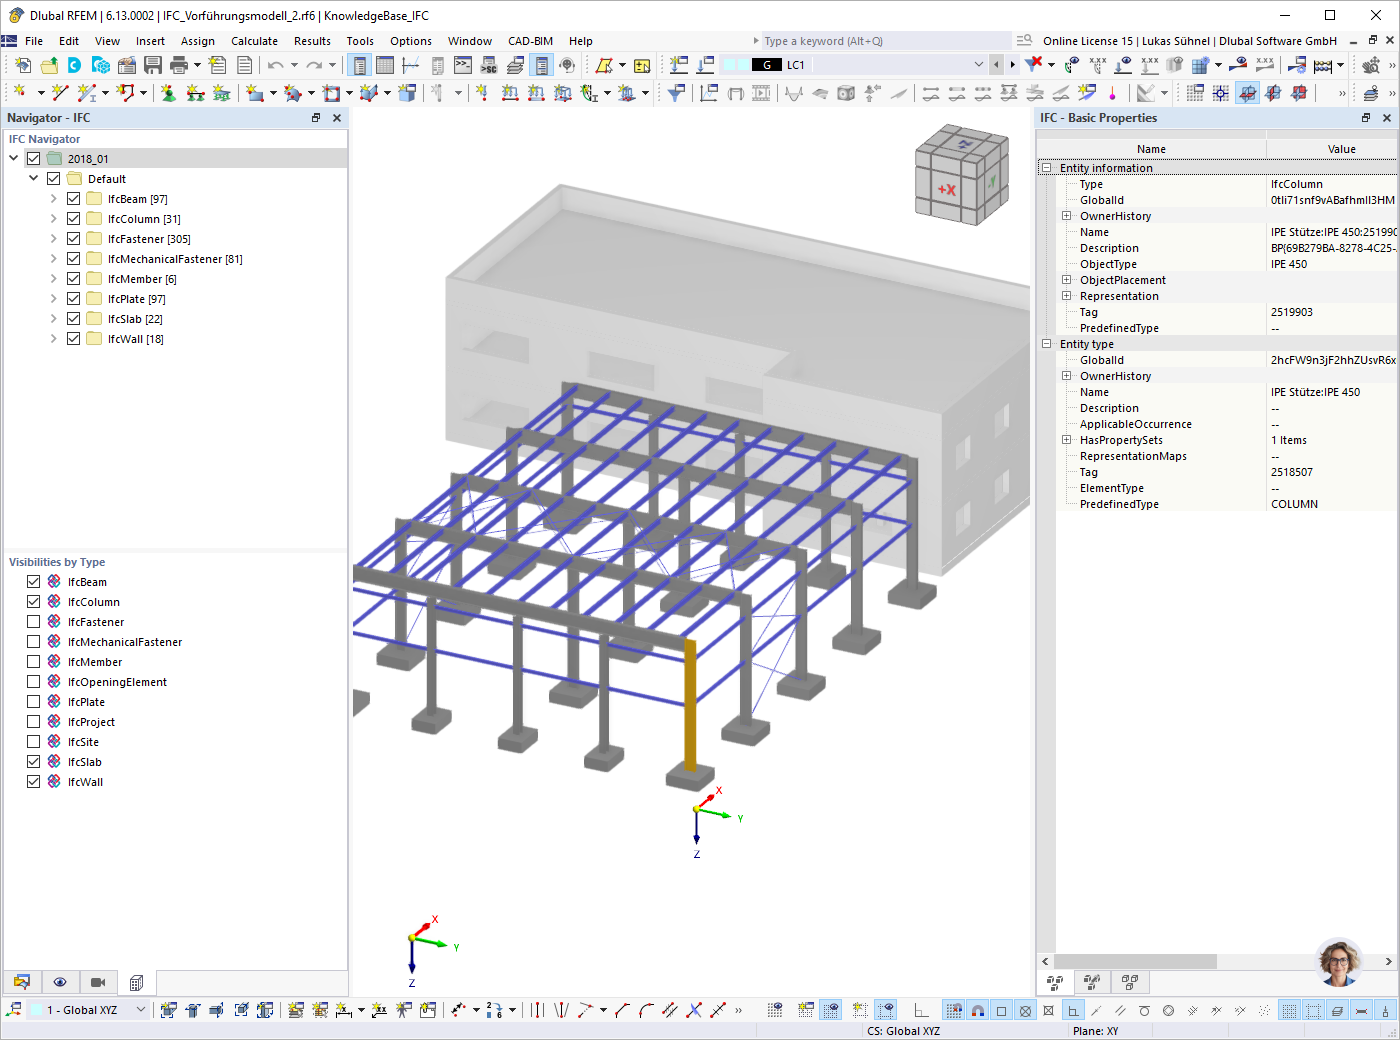The width and height of the screenshot is (1400, 1040).
Task: Click the new surface tool icon
Action: [x=255, y=92]
